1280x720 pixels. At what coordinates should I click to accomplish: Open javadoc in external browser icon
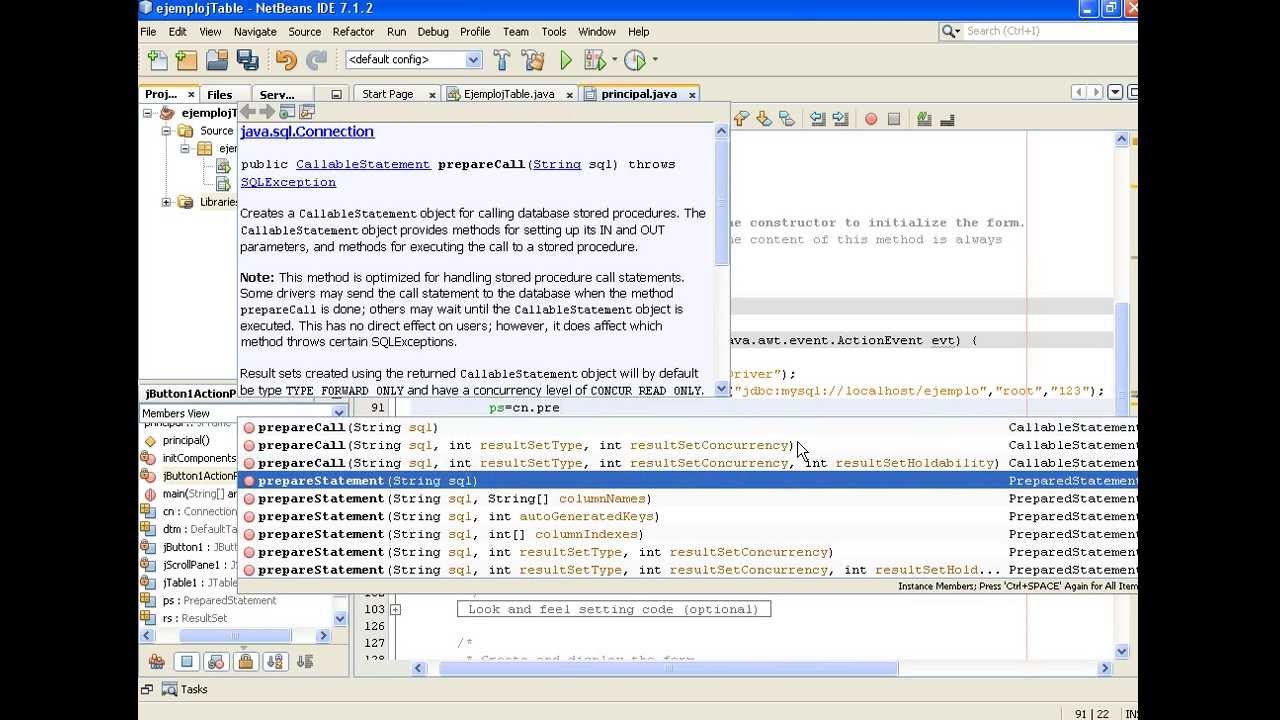tap(287, 112)
